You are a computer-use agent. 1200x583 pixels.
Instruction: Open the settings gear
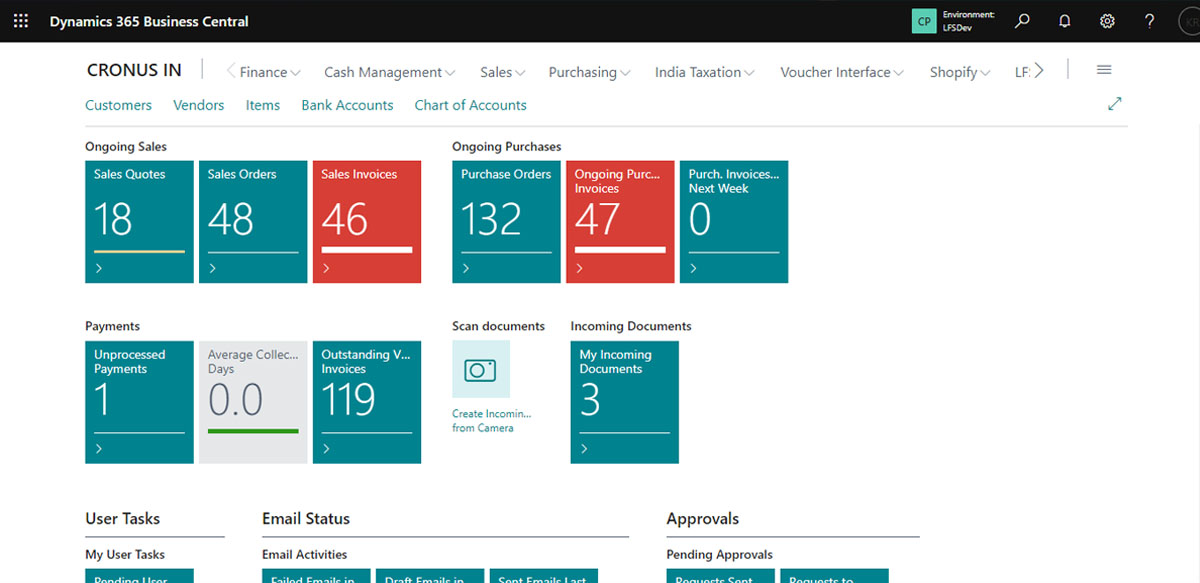[x=1107, y=21]
